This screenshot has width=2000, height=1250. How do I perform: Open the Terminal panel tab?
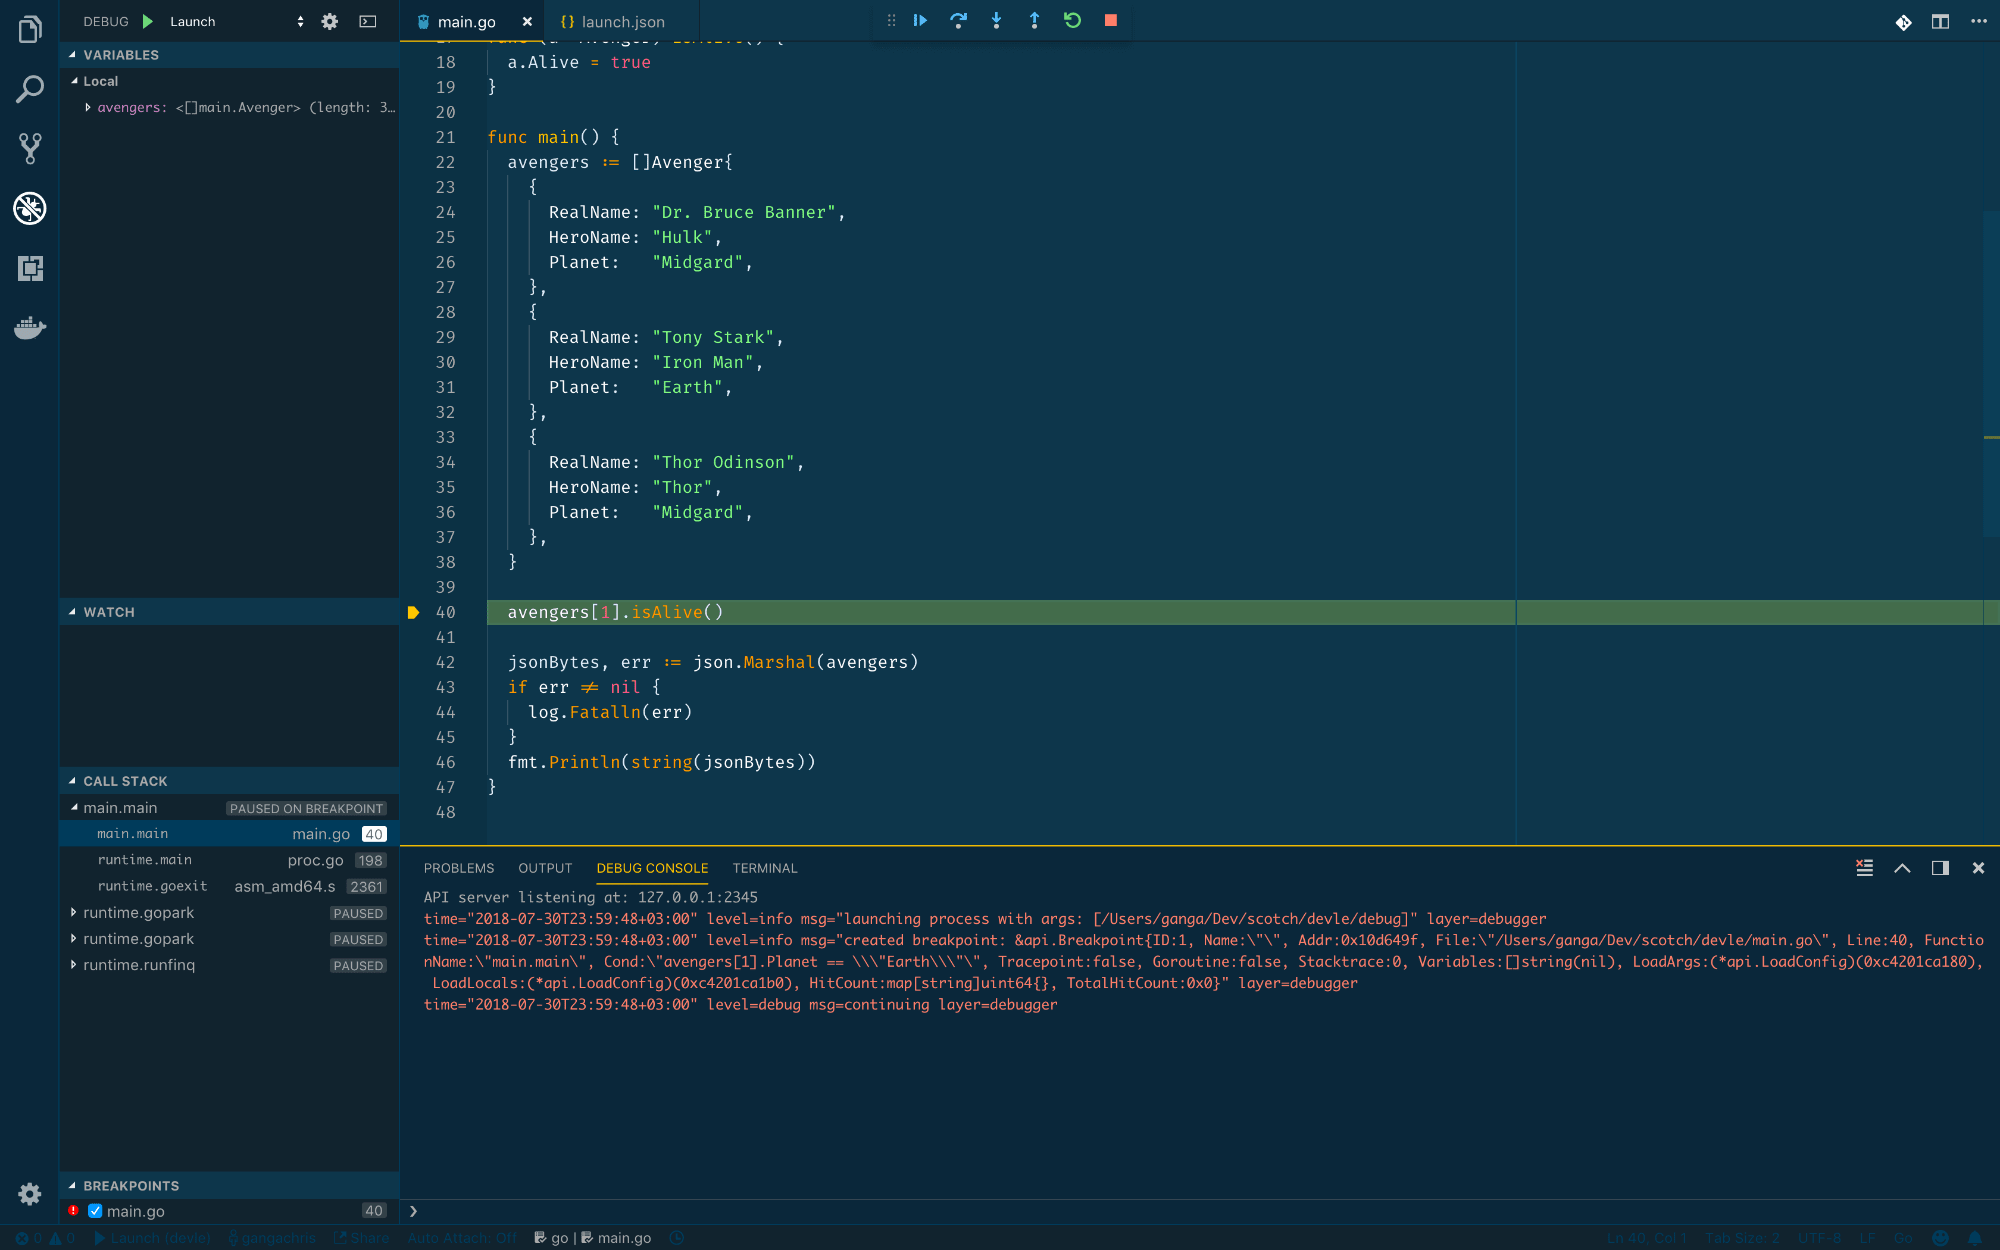click(765, 868)
